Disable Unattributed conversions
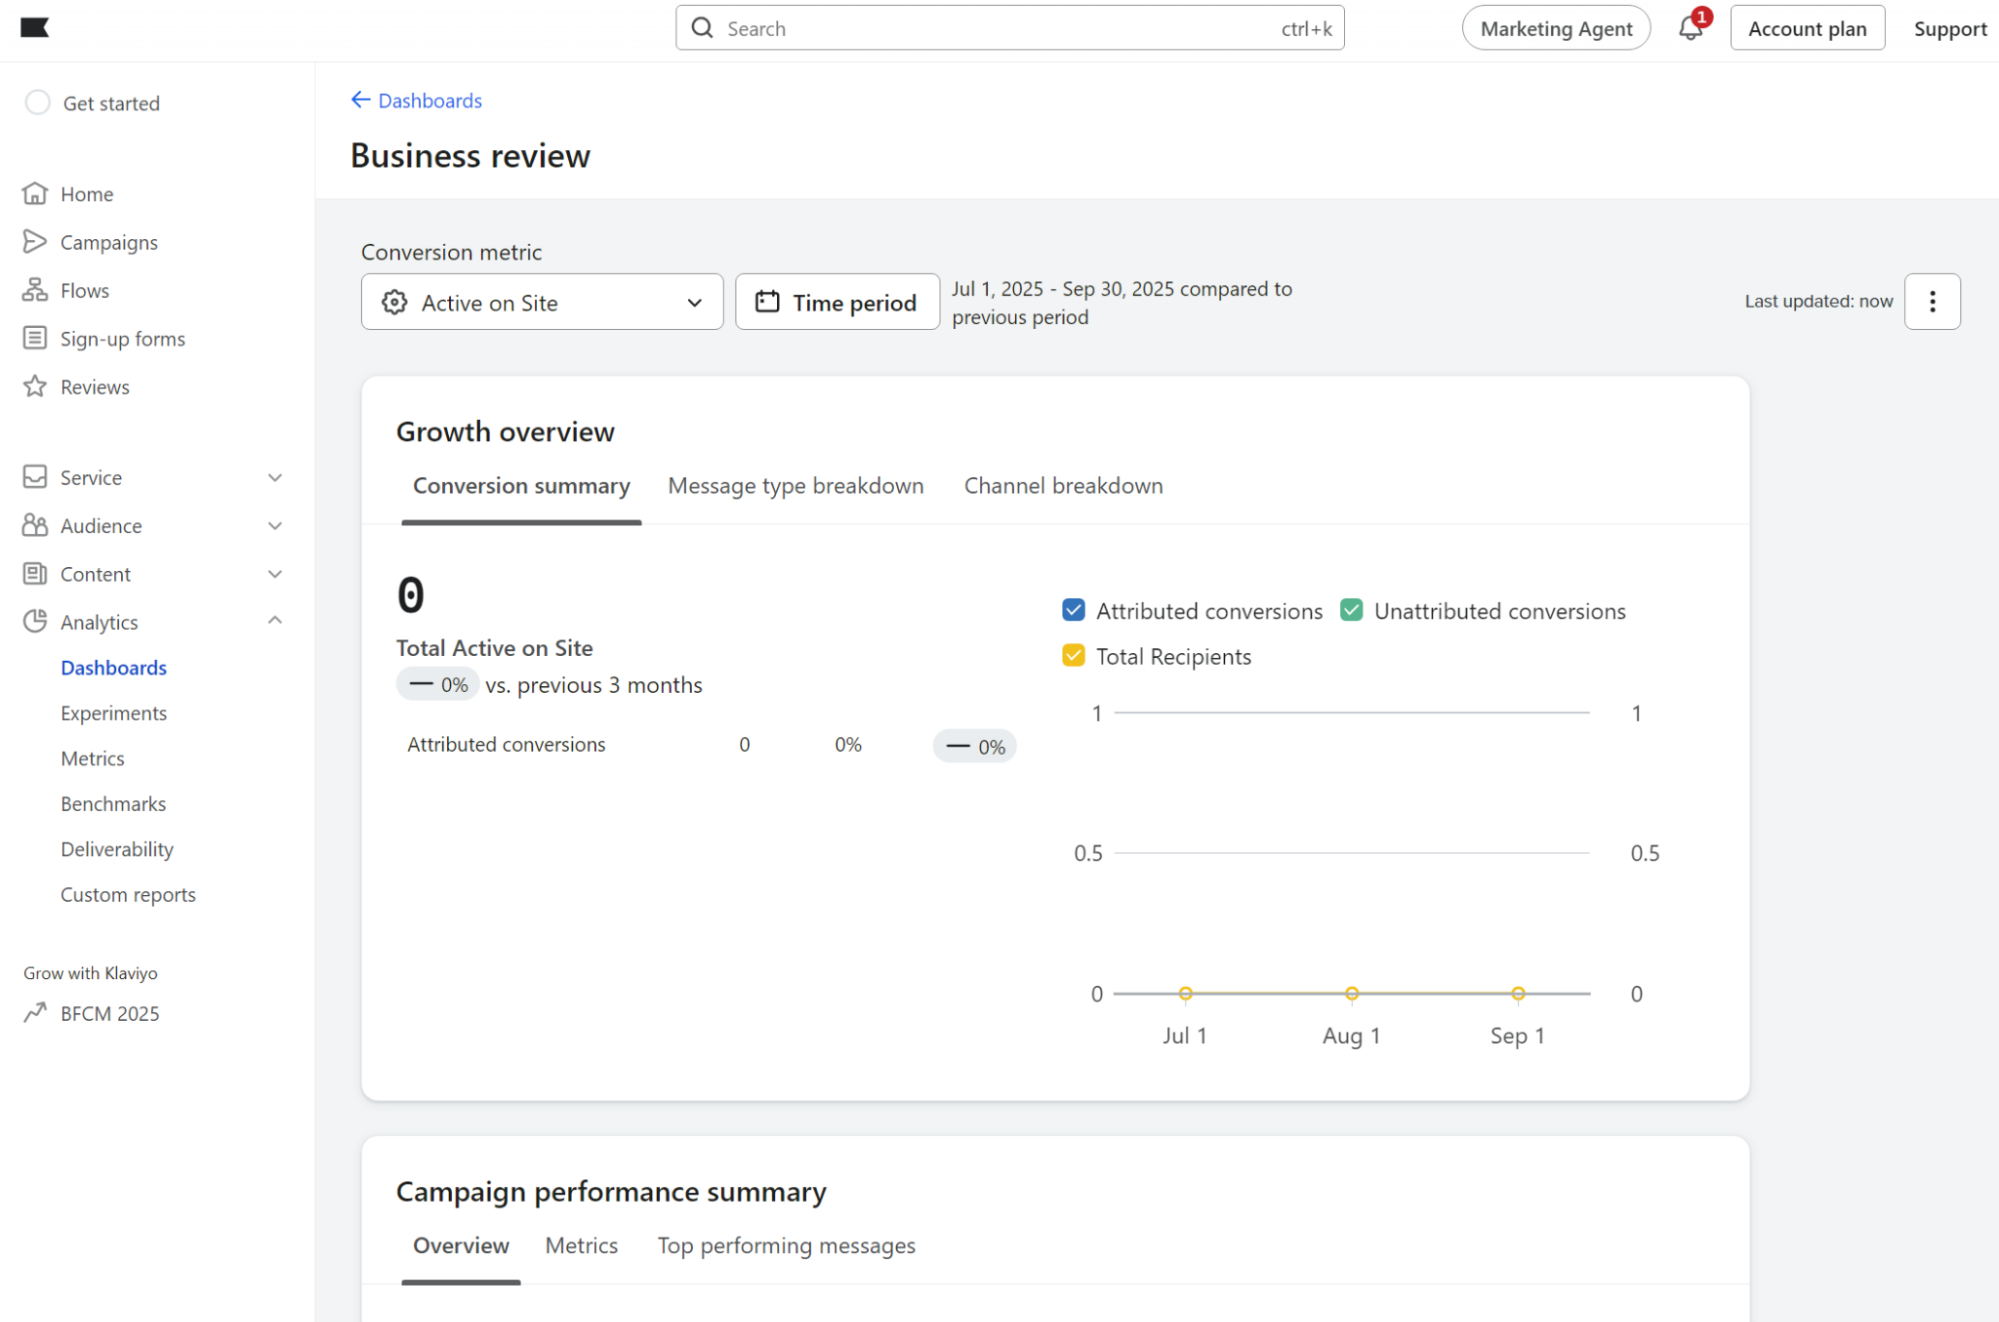Screen dimensions: 1999x1322 click(x=1352, y=609)
